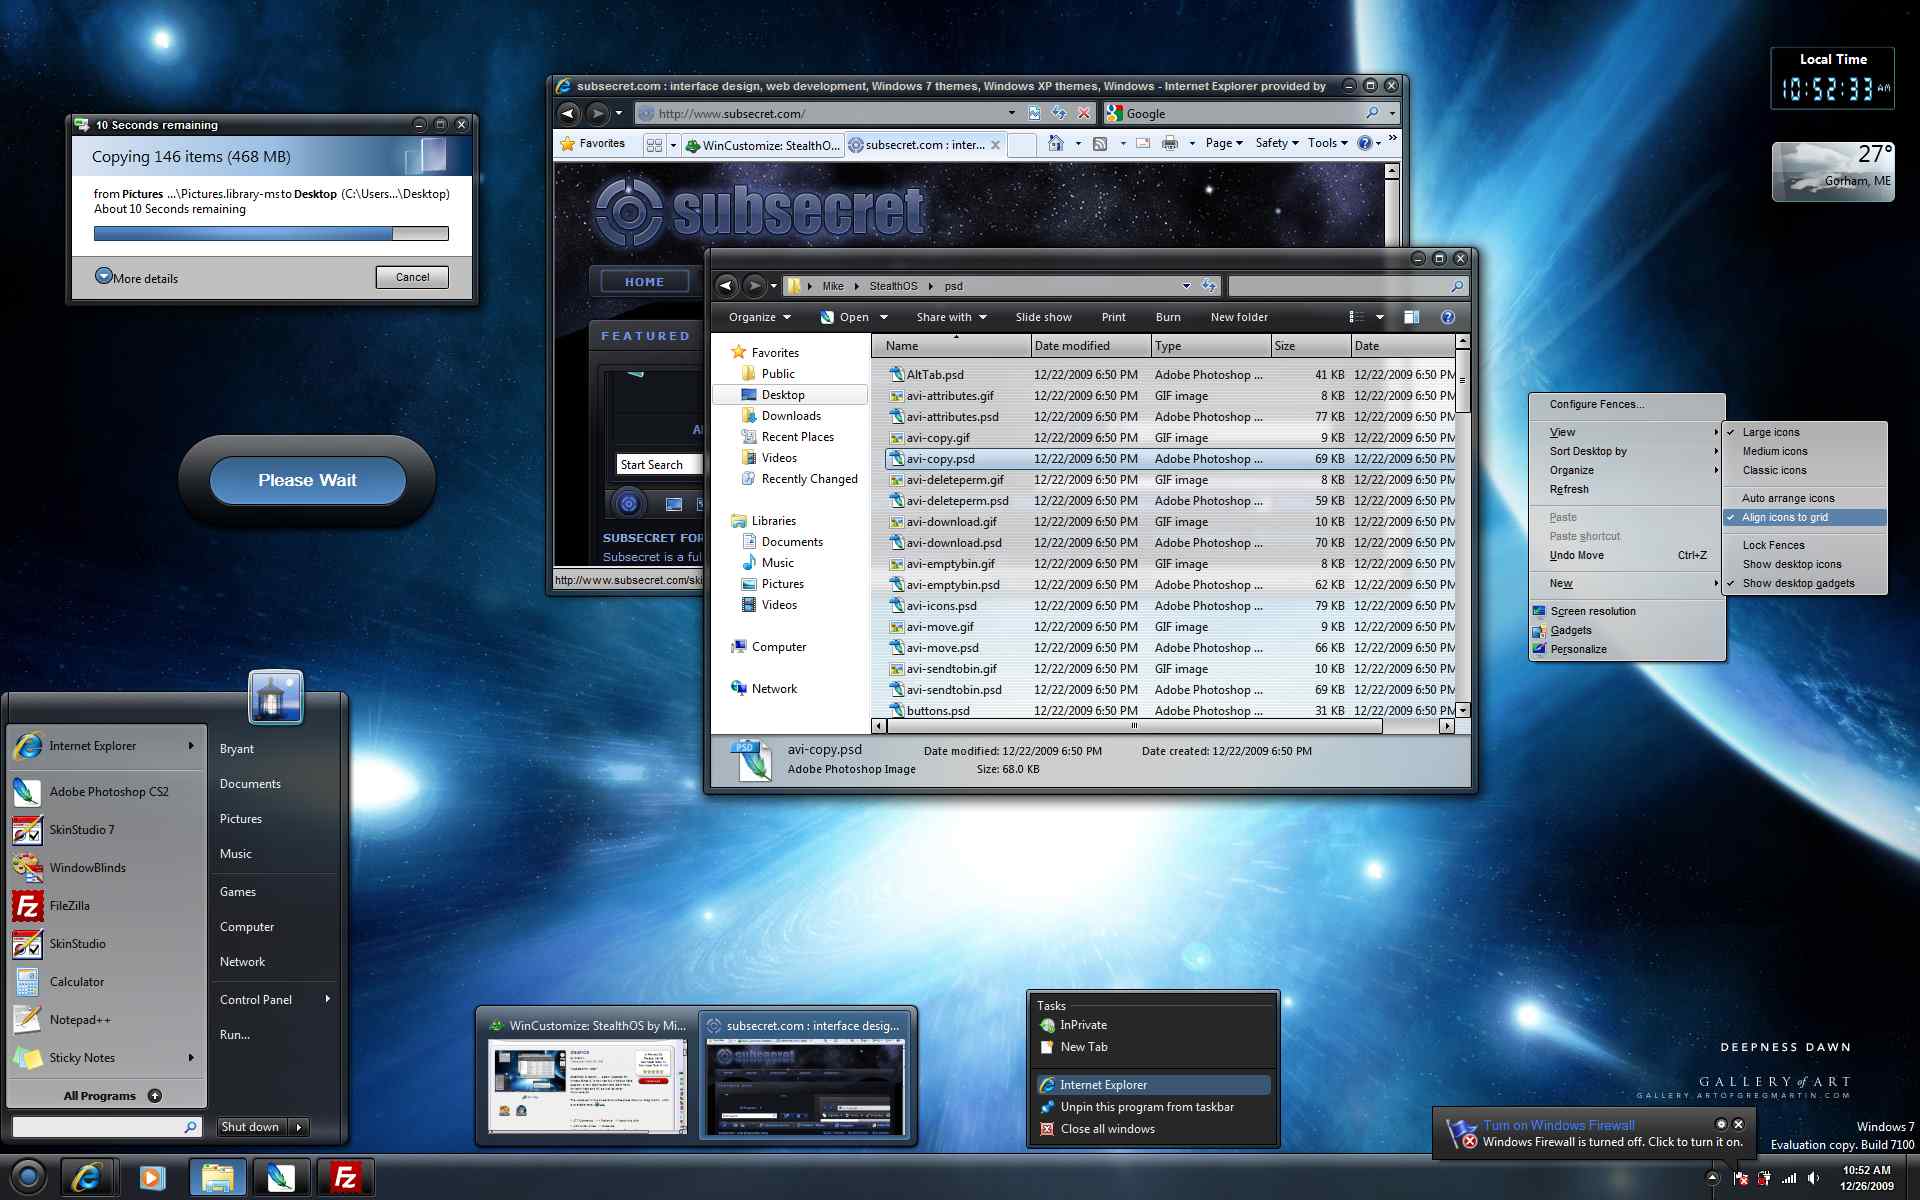The image size is (1920, 1200).
Task: Switch to Windows Explorer on the taskbar
Action: 217,1177
